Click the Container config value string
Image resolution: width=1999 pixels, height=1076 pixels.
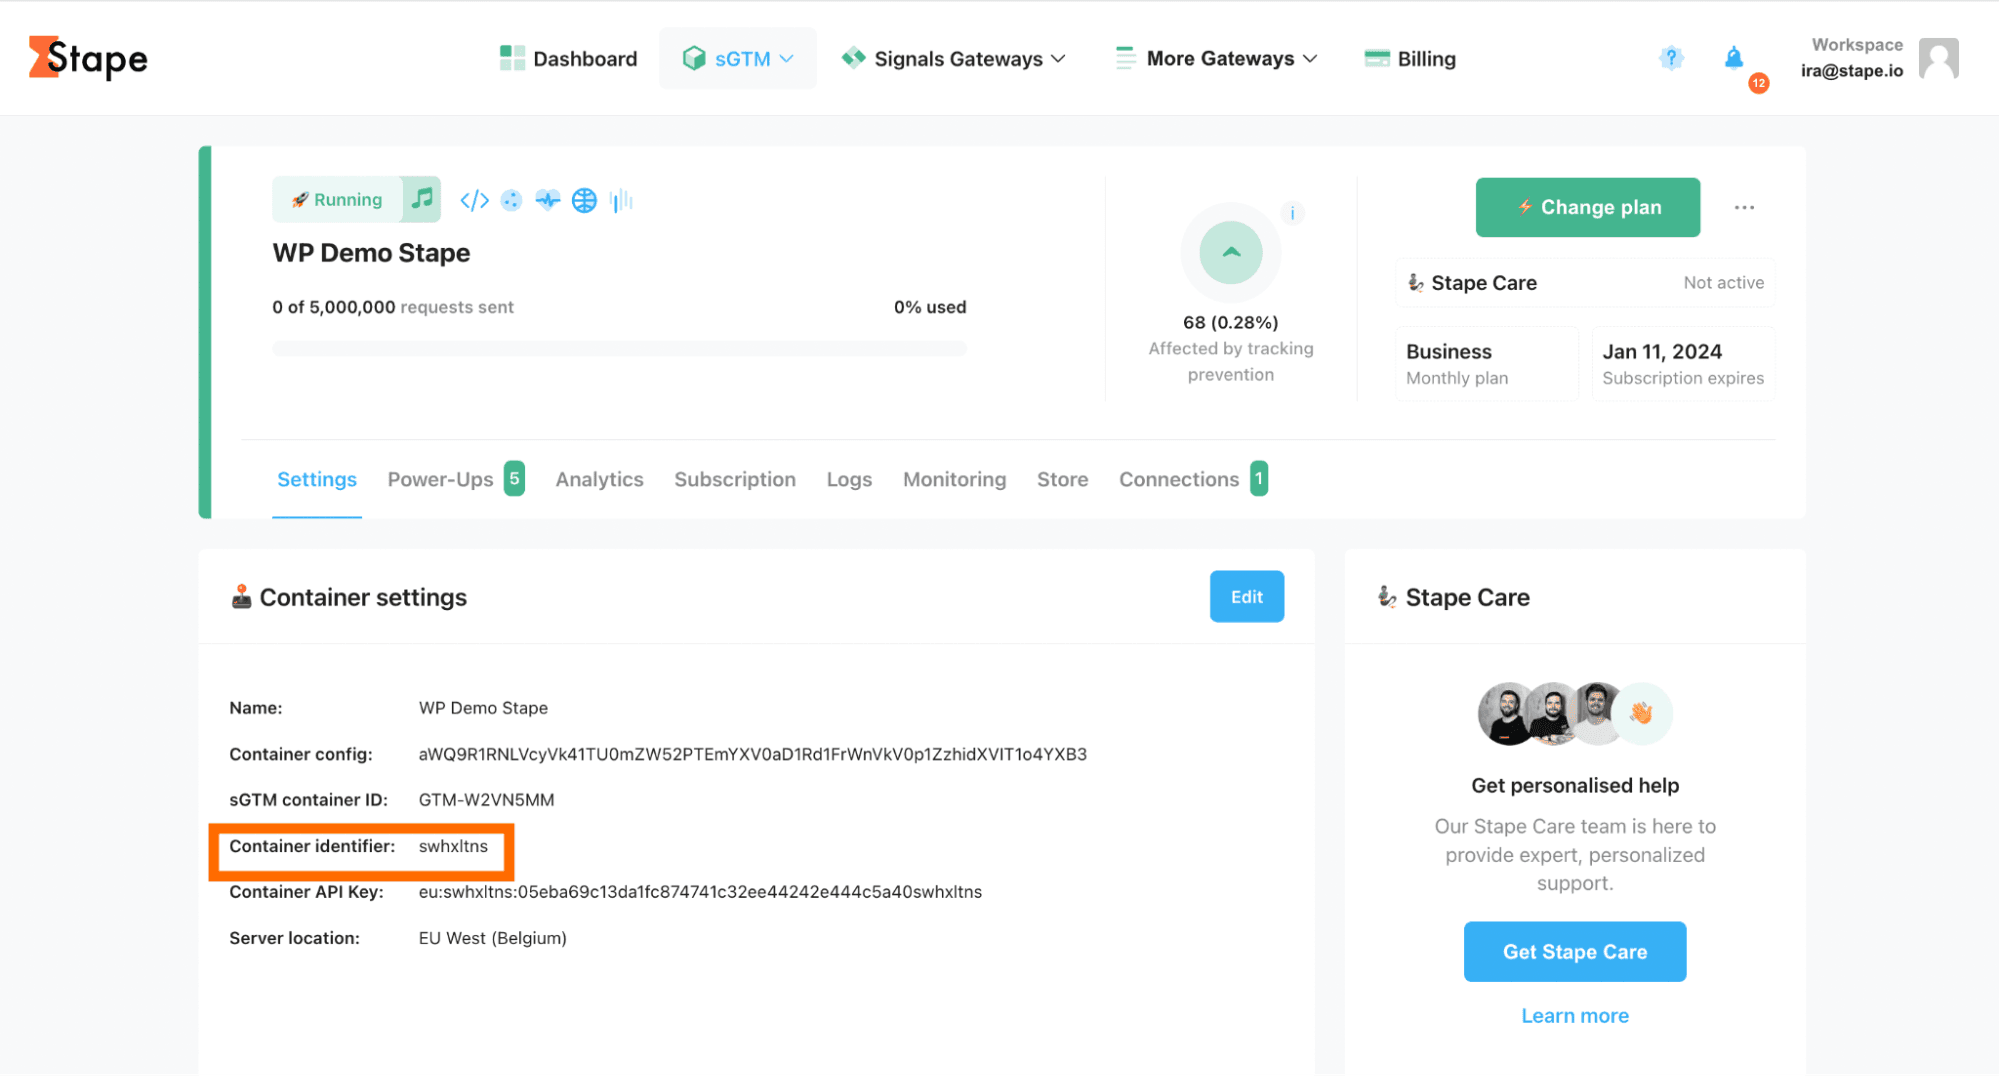point(752,754)
